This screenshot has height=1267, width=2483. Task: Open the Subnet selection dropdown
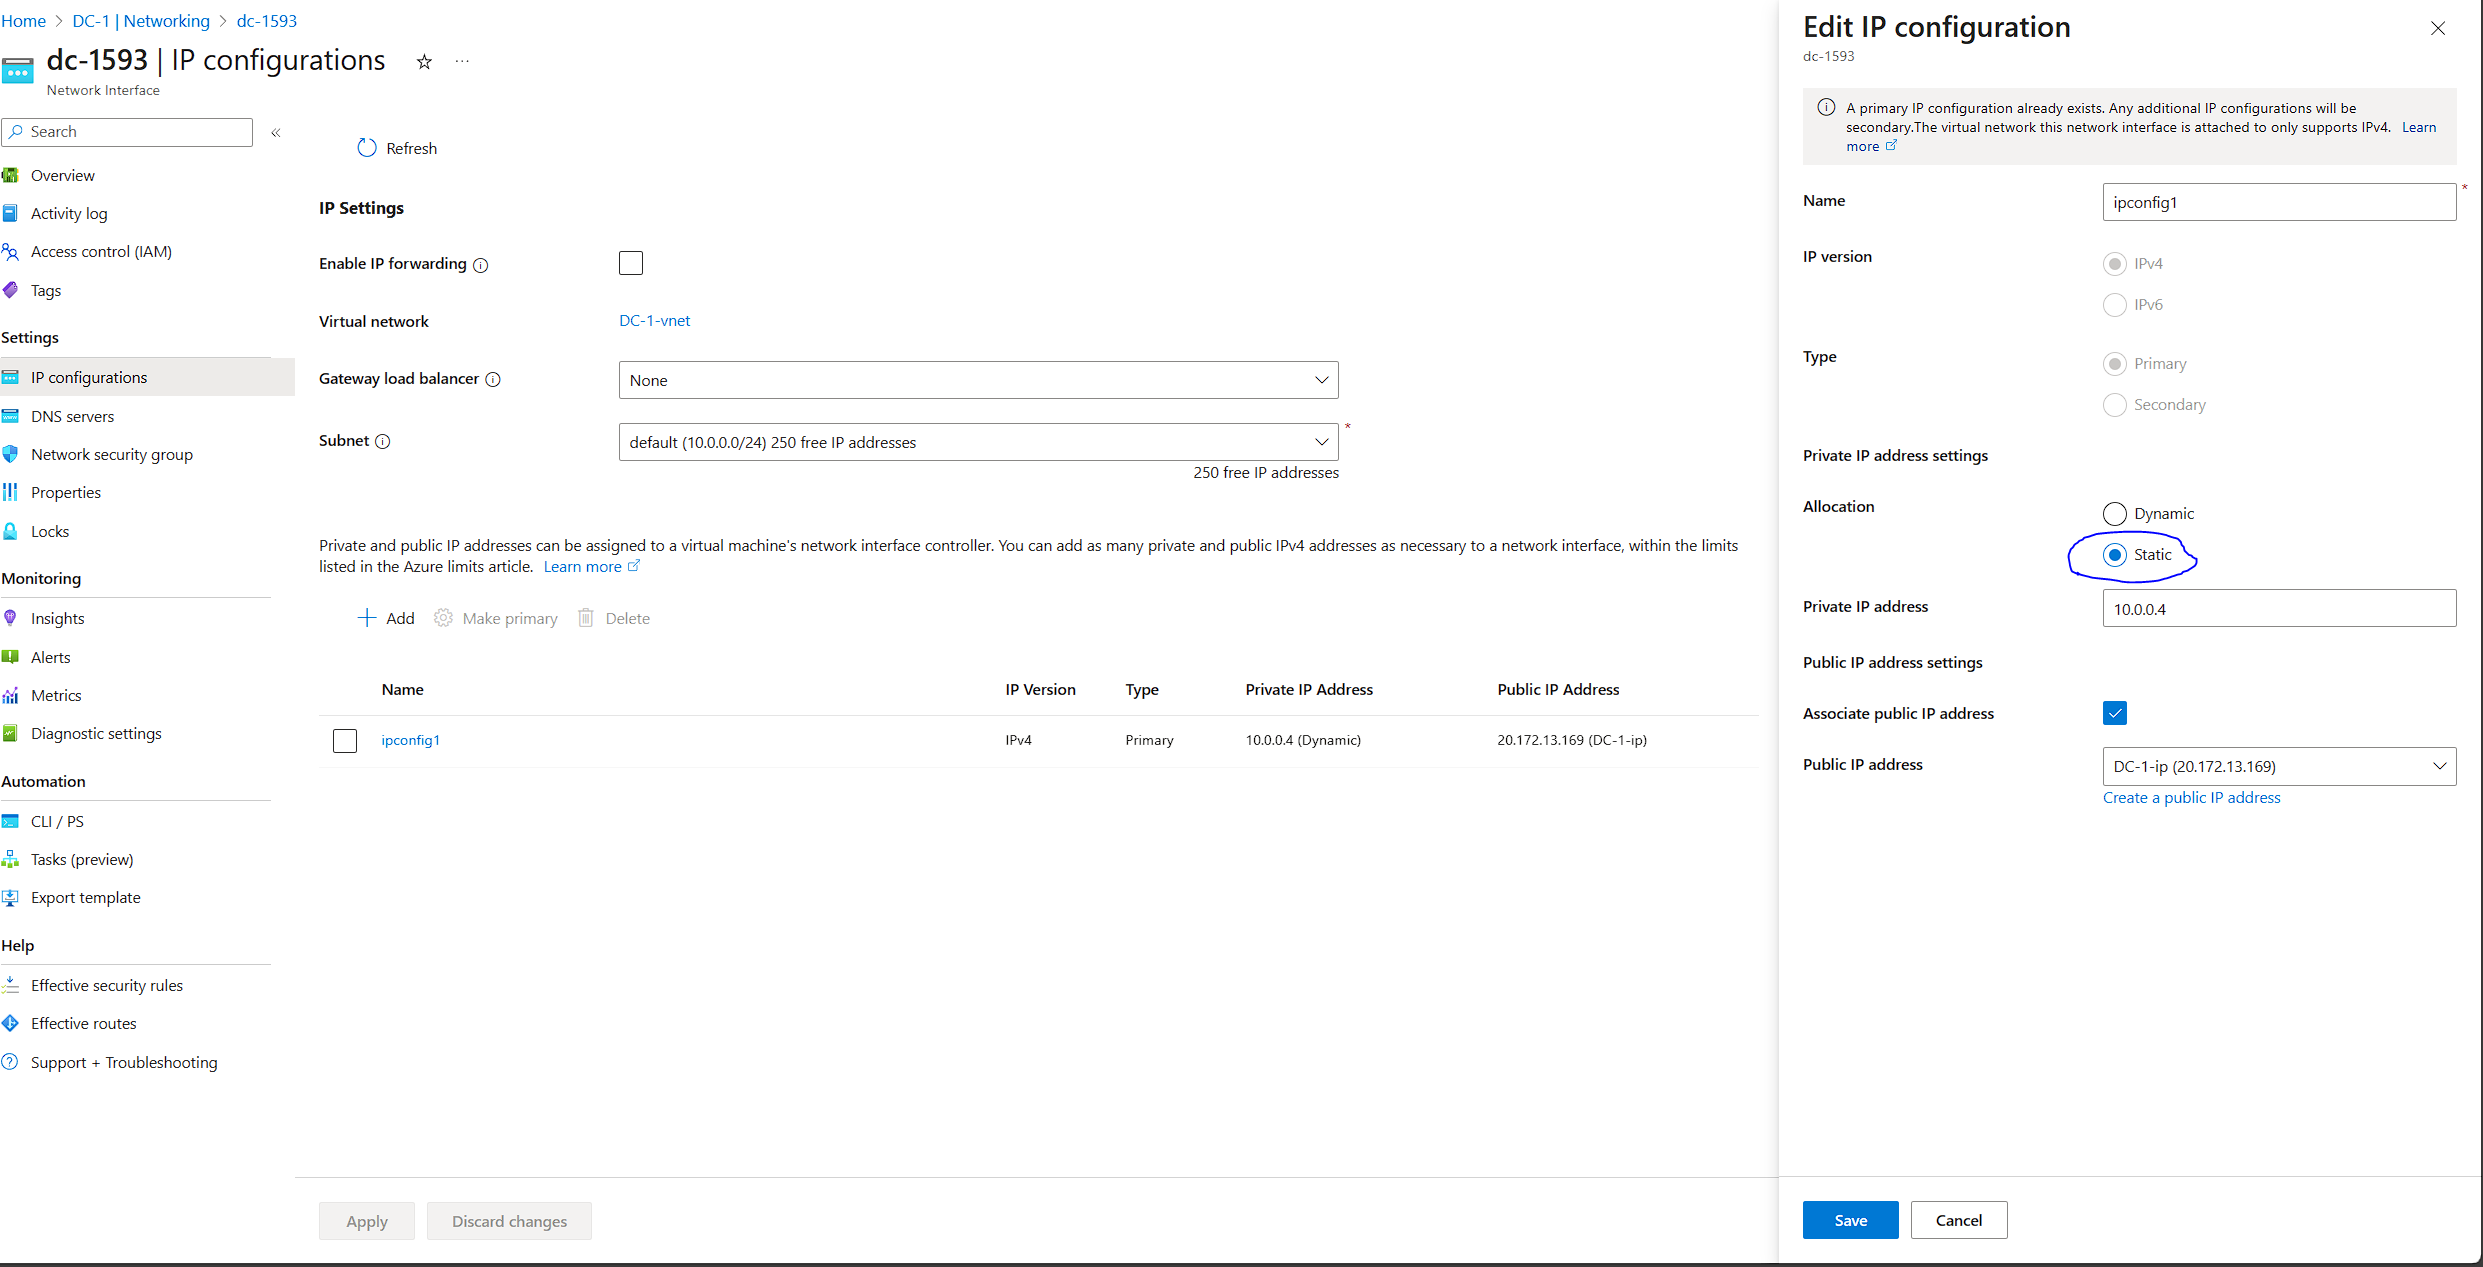(1322, 441)
